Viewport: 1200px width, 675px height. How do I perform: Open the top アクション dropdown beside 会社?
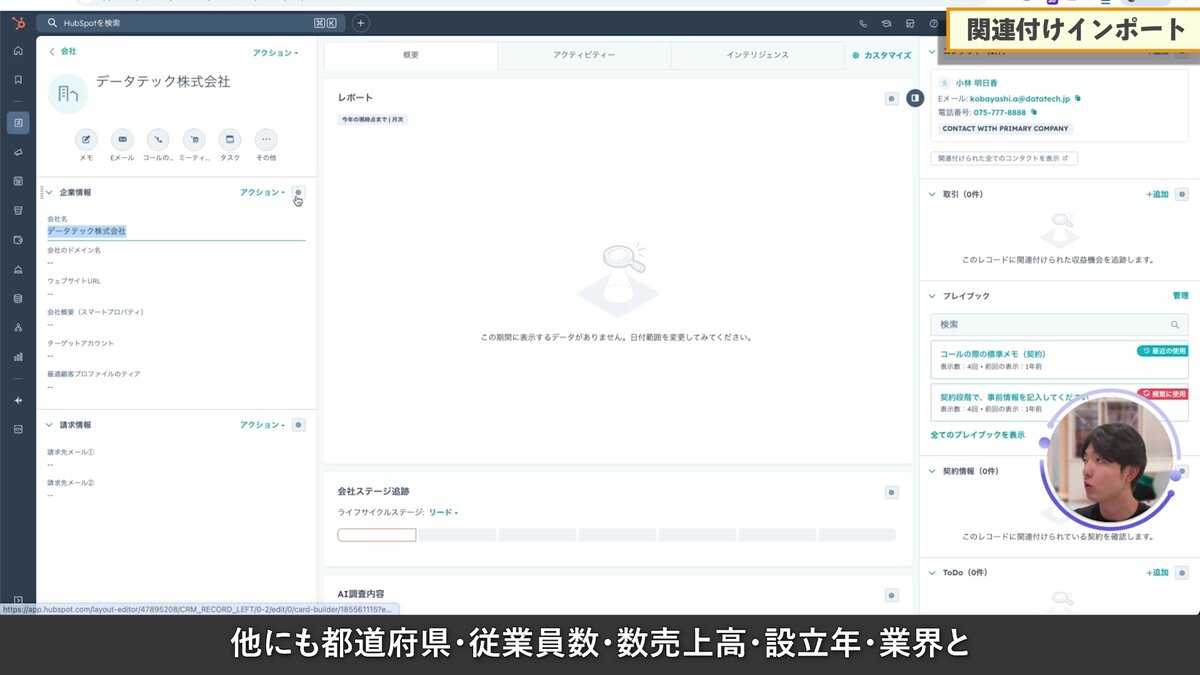click(x=275, y=53)
